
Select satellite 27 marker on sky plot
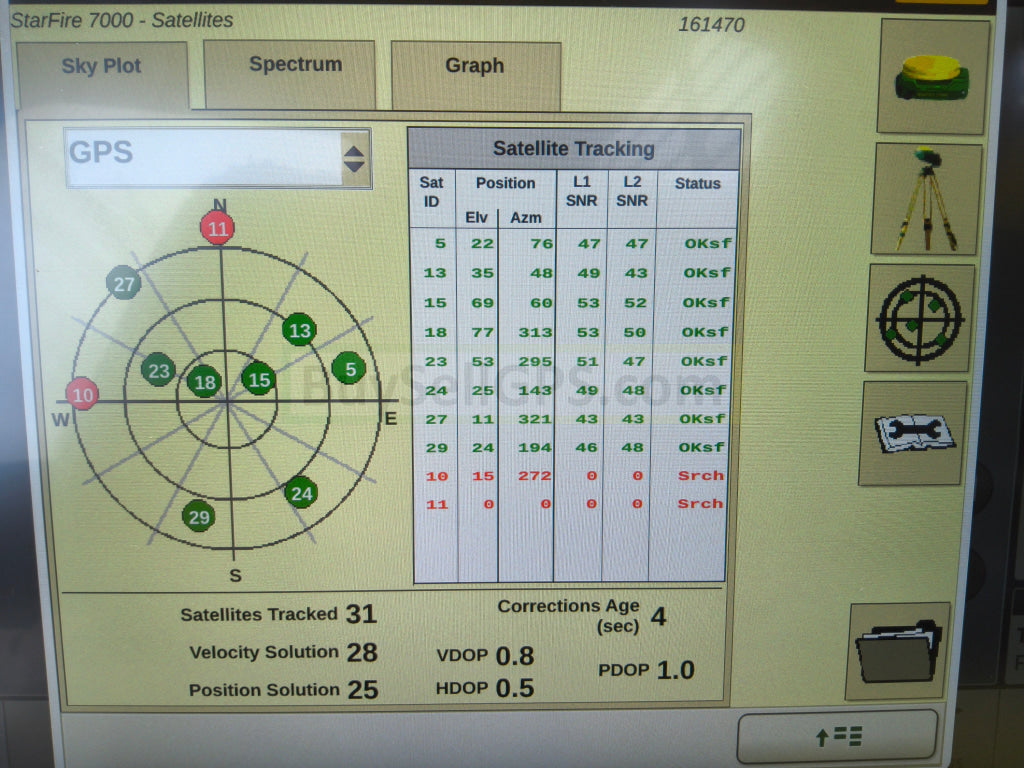[123, 283]
